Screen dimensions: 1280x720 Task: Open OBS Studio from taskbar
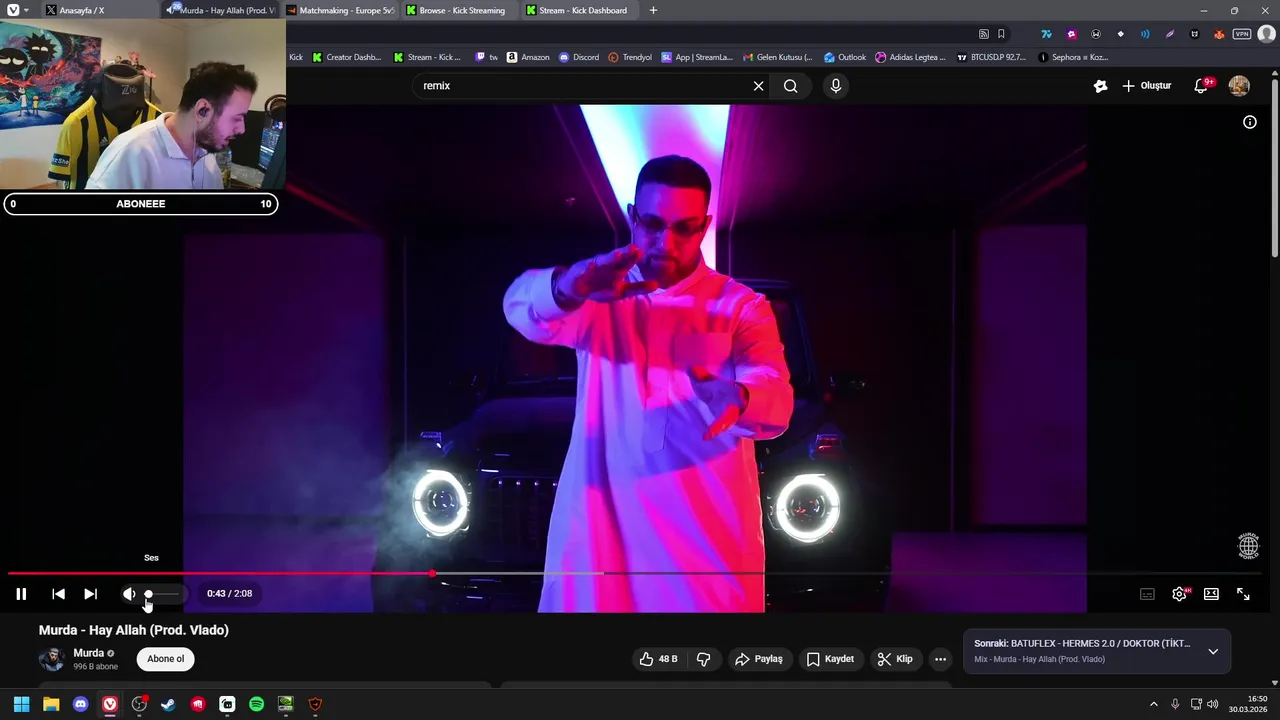(x=139, y=704)
